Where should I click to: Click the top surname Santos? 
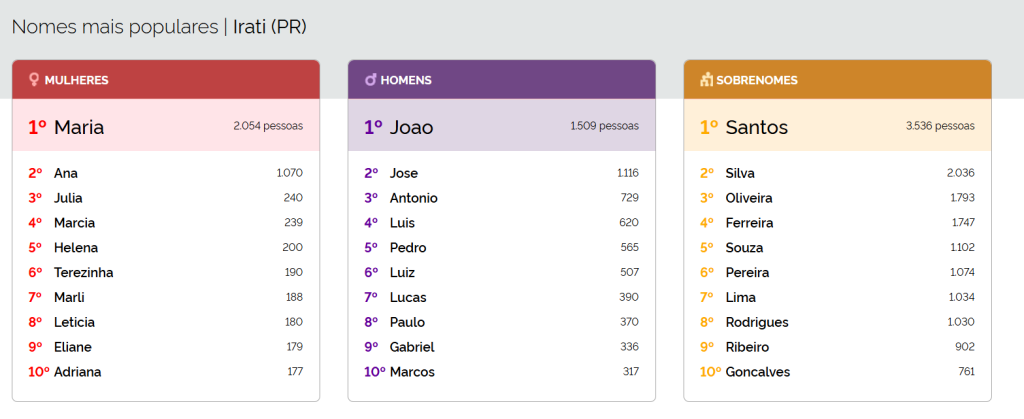point(757,127)
